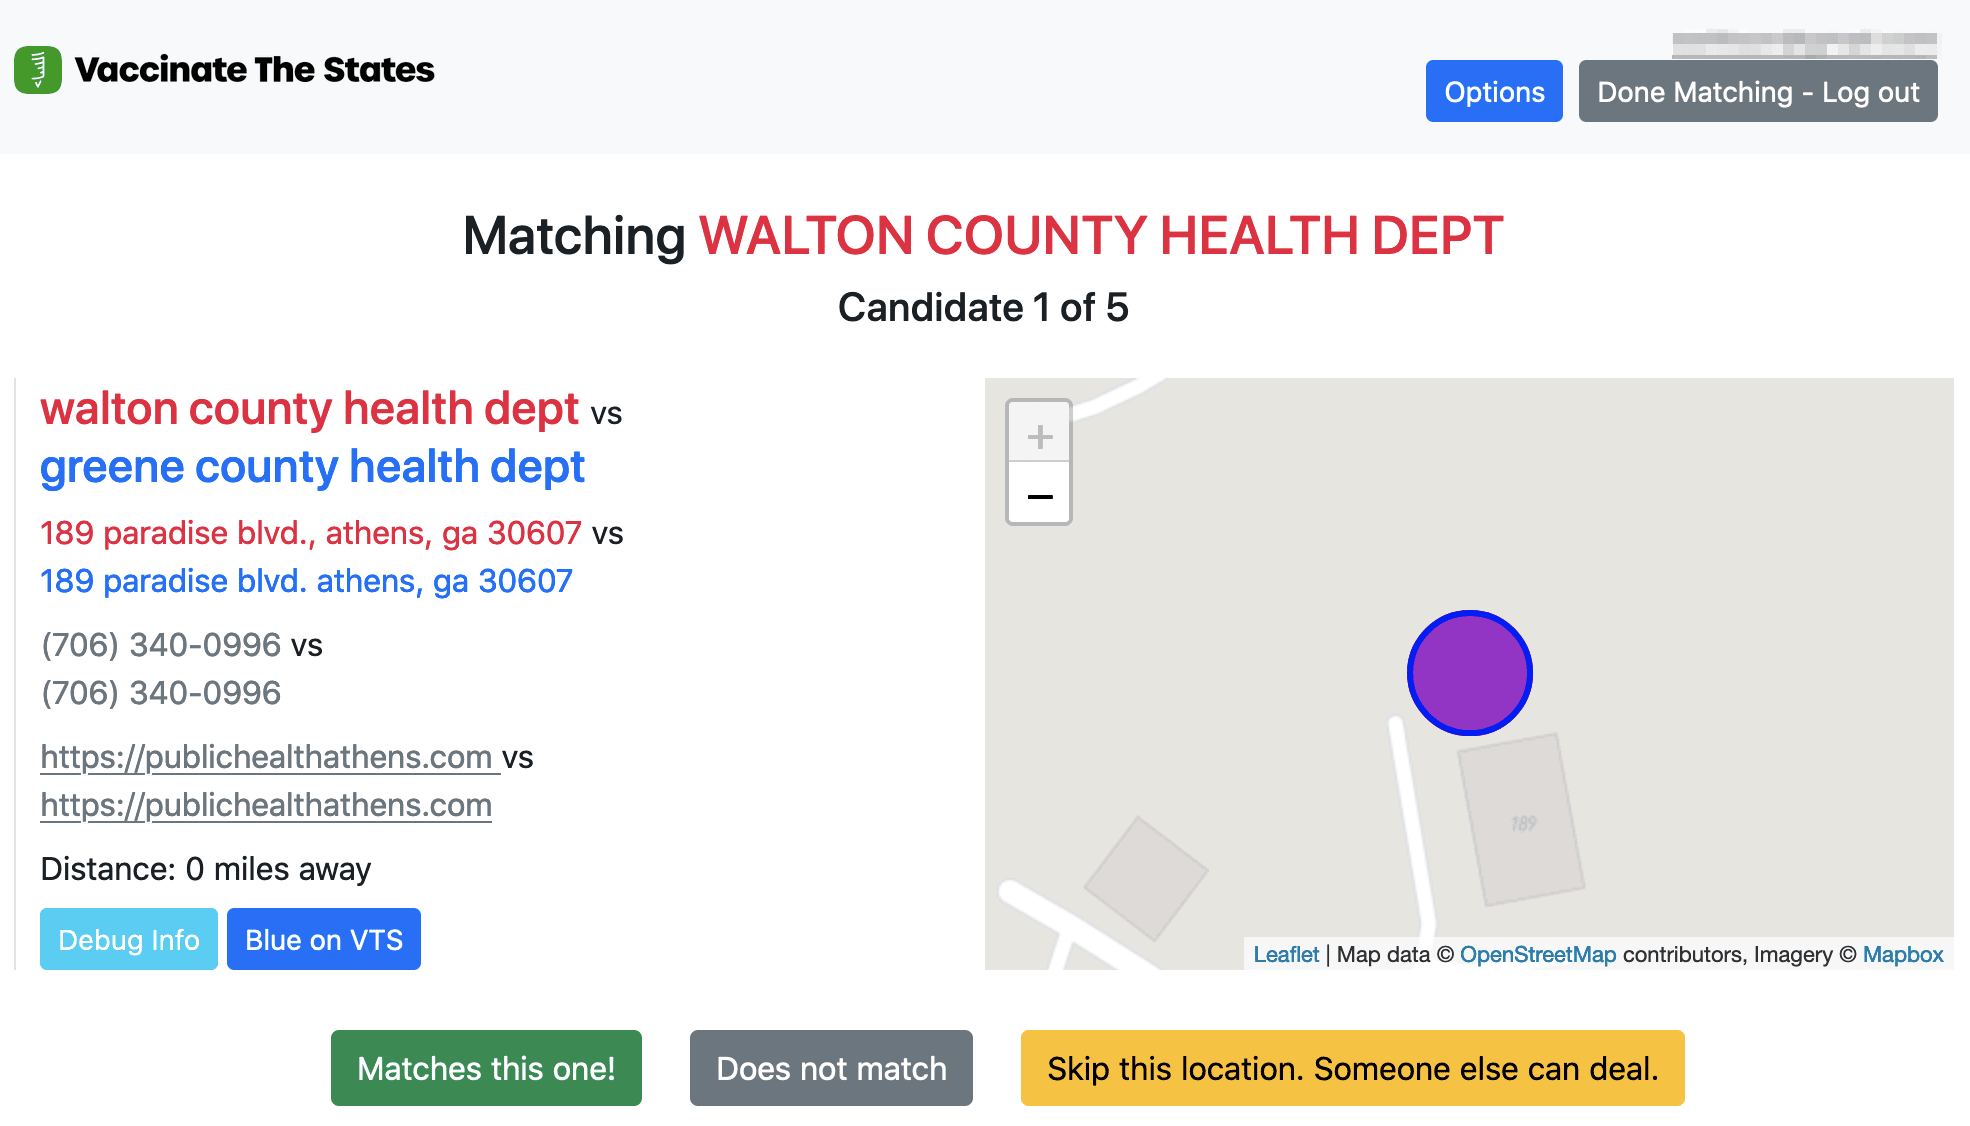Click Blue on VTS button
The height and width of the screenshot is (1126, 1970).
(x=323, y=939)
